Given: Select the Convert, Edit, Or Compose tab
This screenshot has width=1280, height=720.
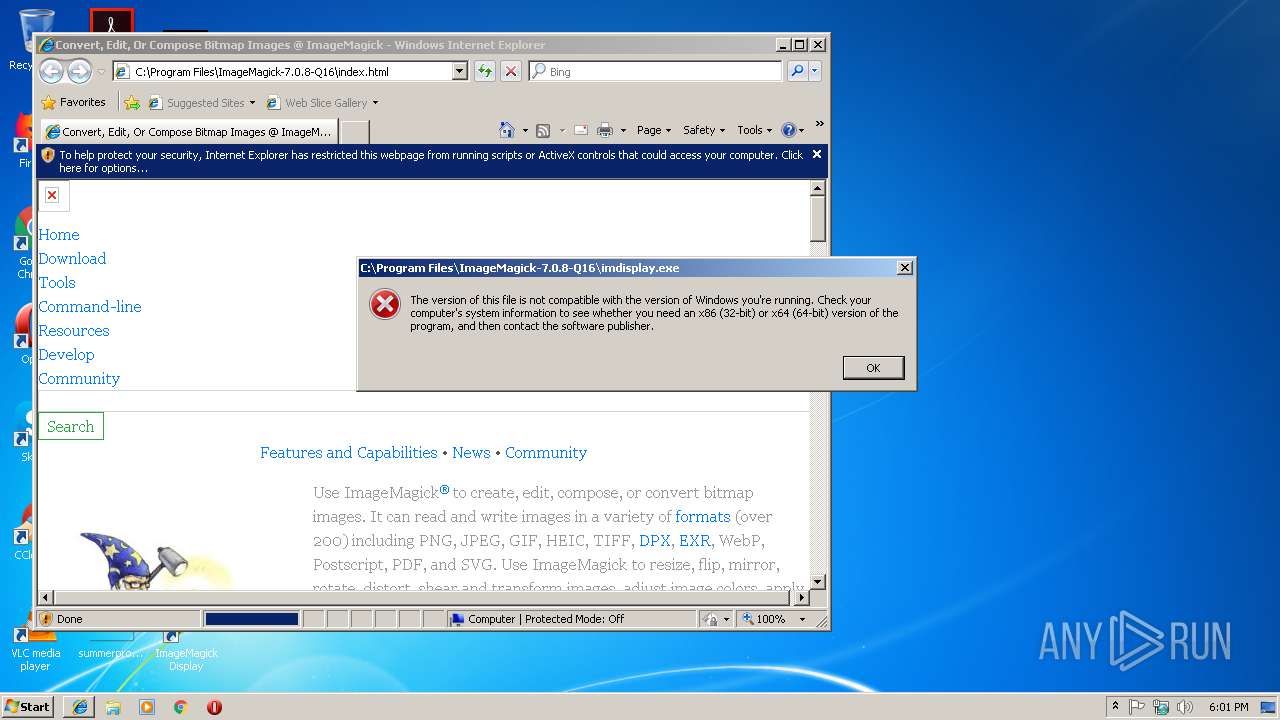Looking at the screenshot, I should pyautogui.click(x=188, y=132).
